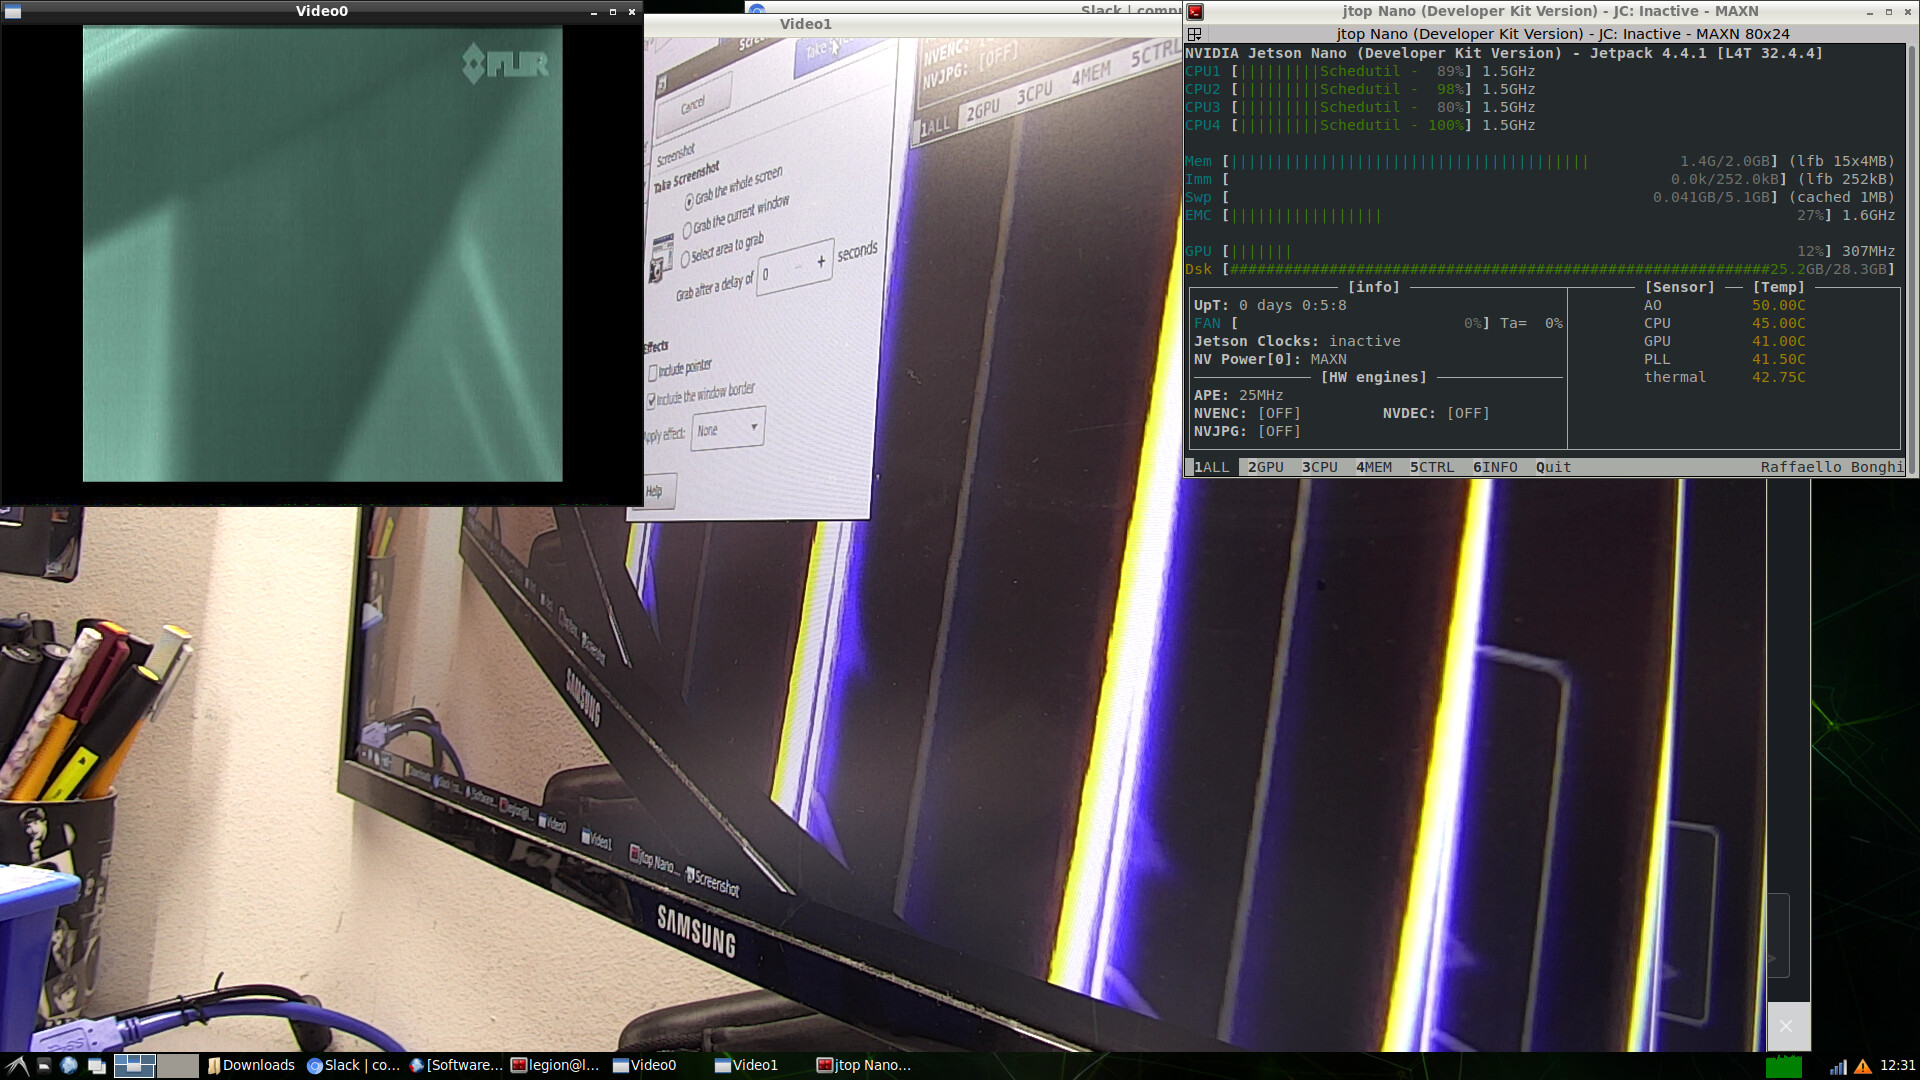Screen dimensions: 1920x1080
Task: Click the '[HW engines]' section header
Action: pyautogui.click(x=1374, y=378)
